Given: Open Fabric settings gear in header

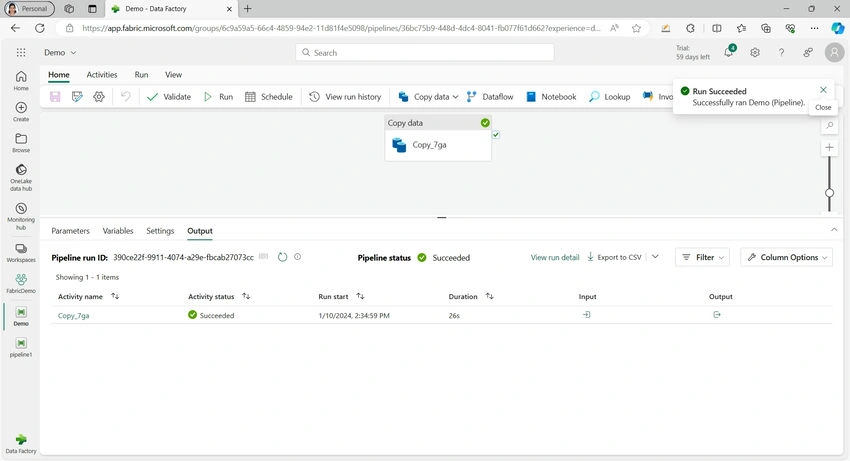Looking at the screenshot, I should 755,53.
